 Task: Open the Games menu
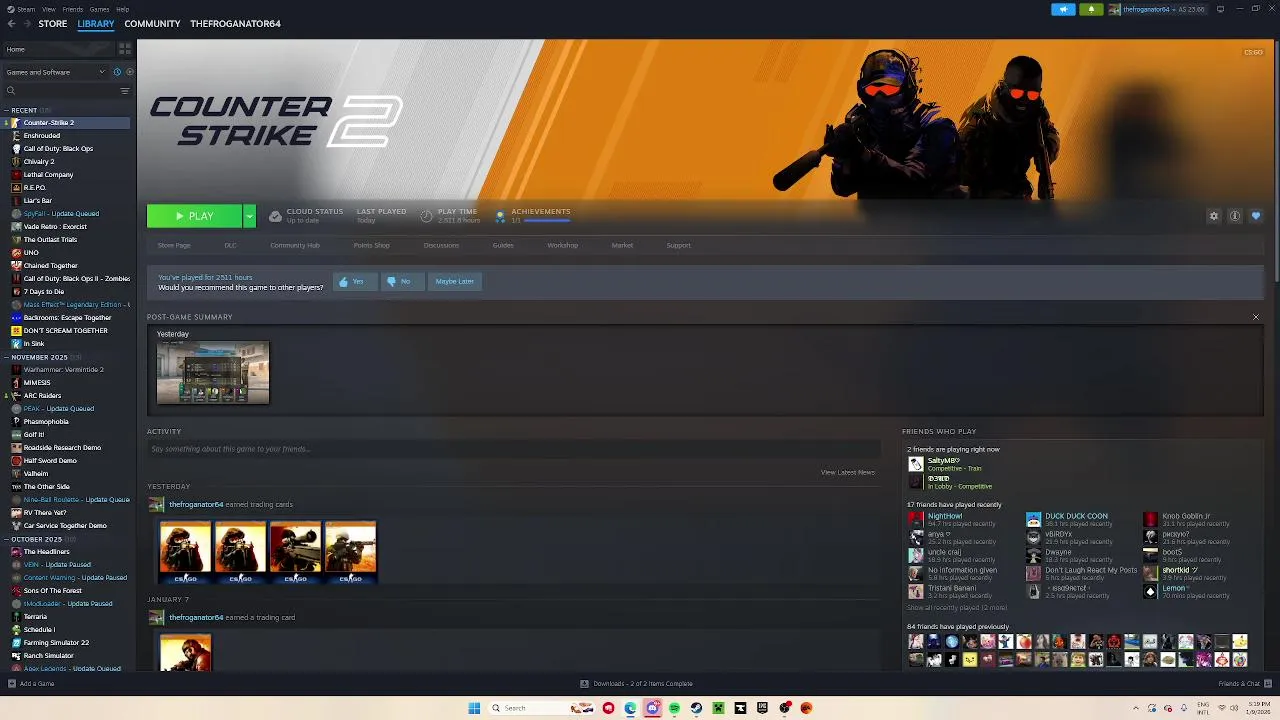coord(100,9)
